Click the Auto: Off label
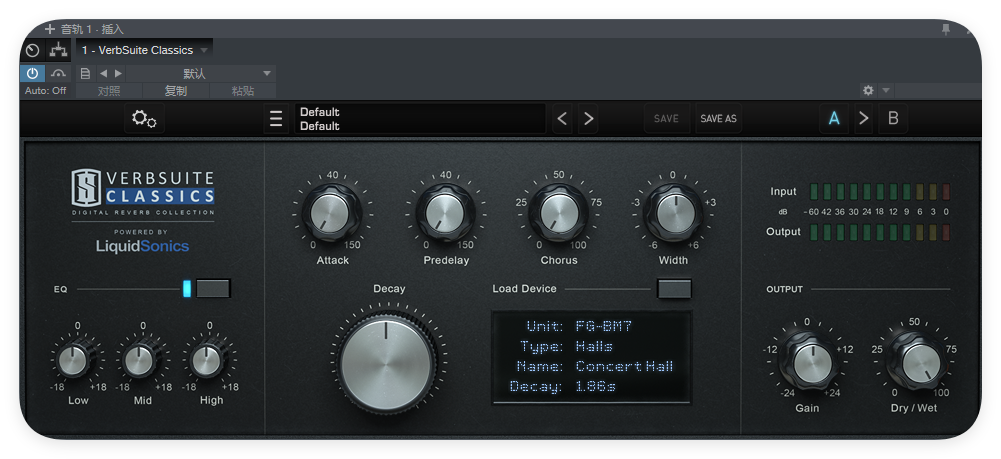Viewport: 1001px width, 459px height. (45, 91)
